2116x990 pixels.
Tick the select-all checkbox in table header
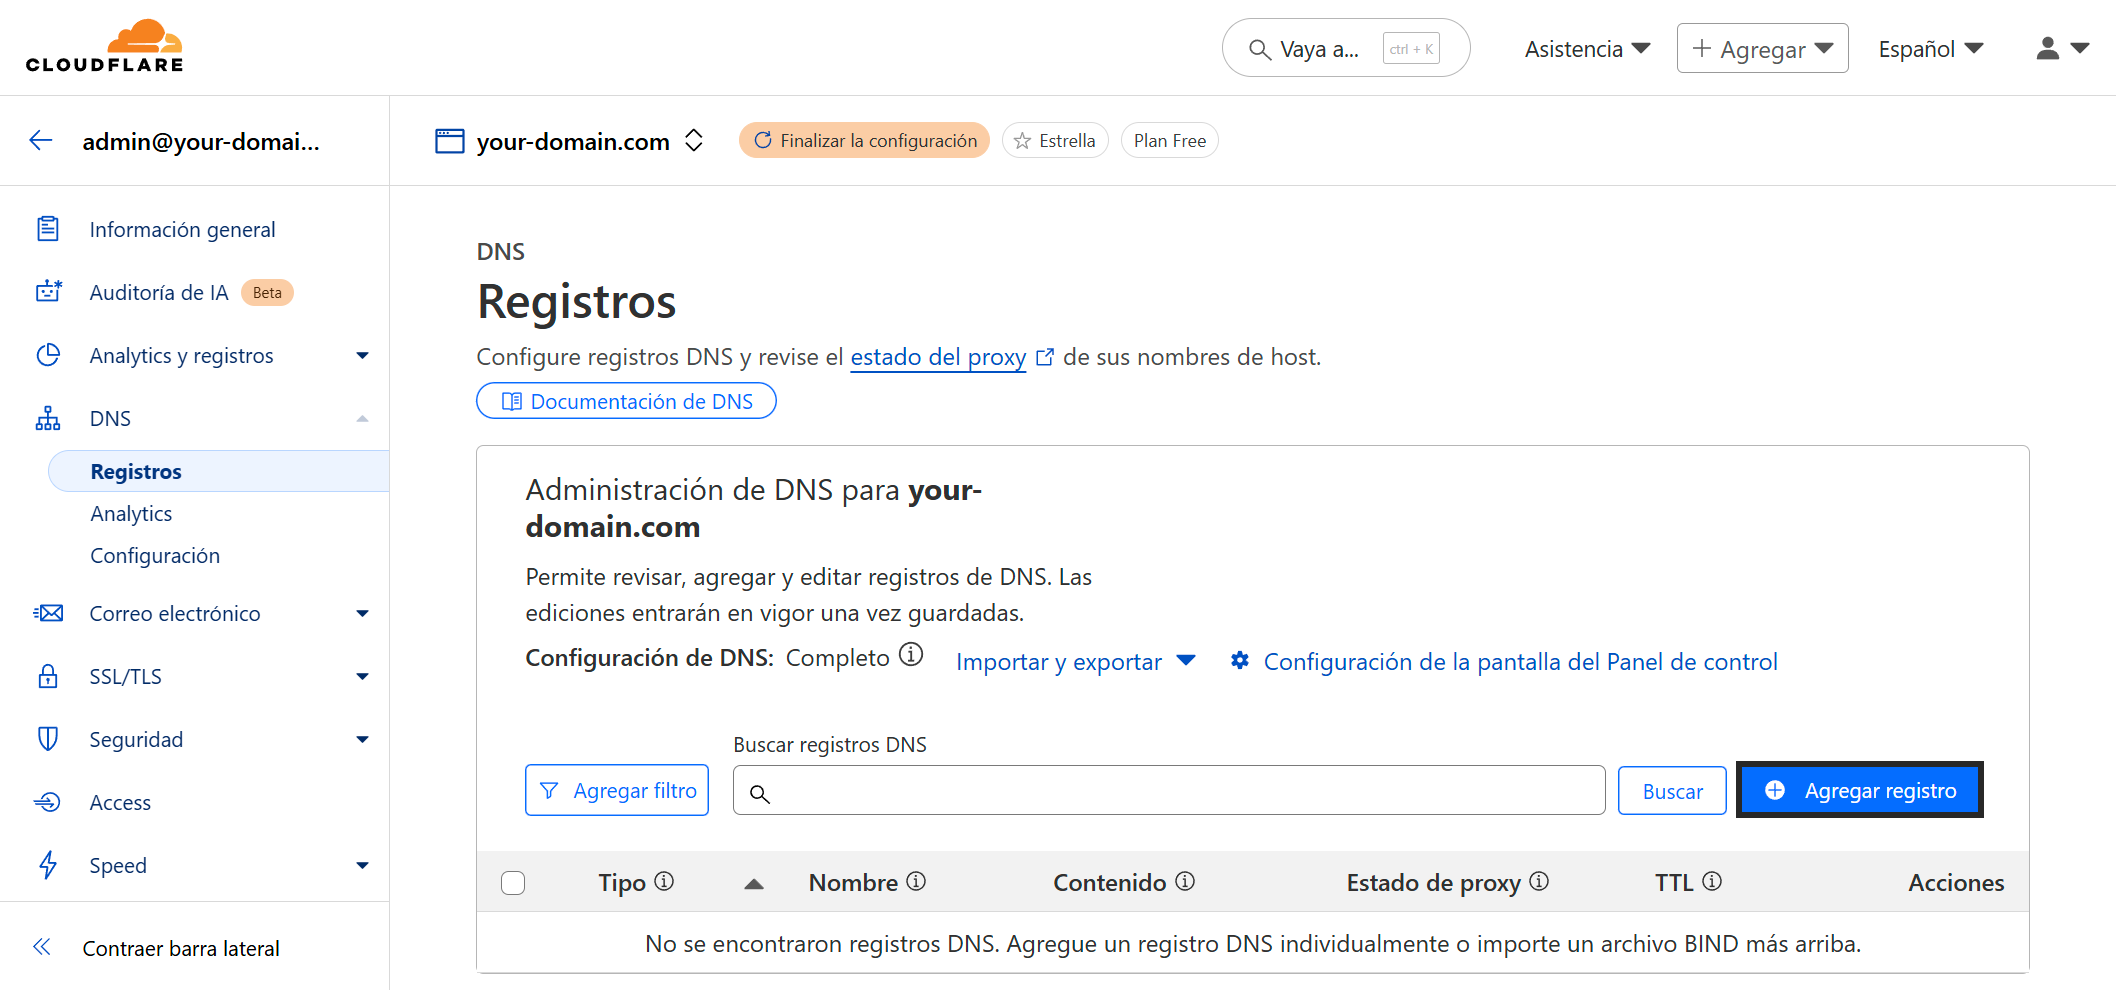[x=513, y=883]
